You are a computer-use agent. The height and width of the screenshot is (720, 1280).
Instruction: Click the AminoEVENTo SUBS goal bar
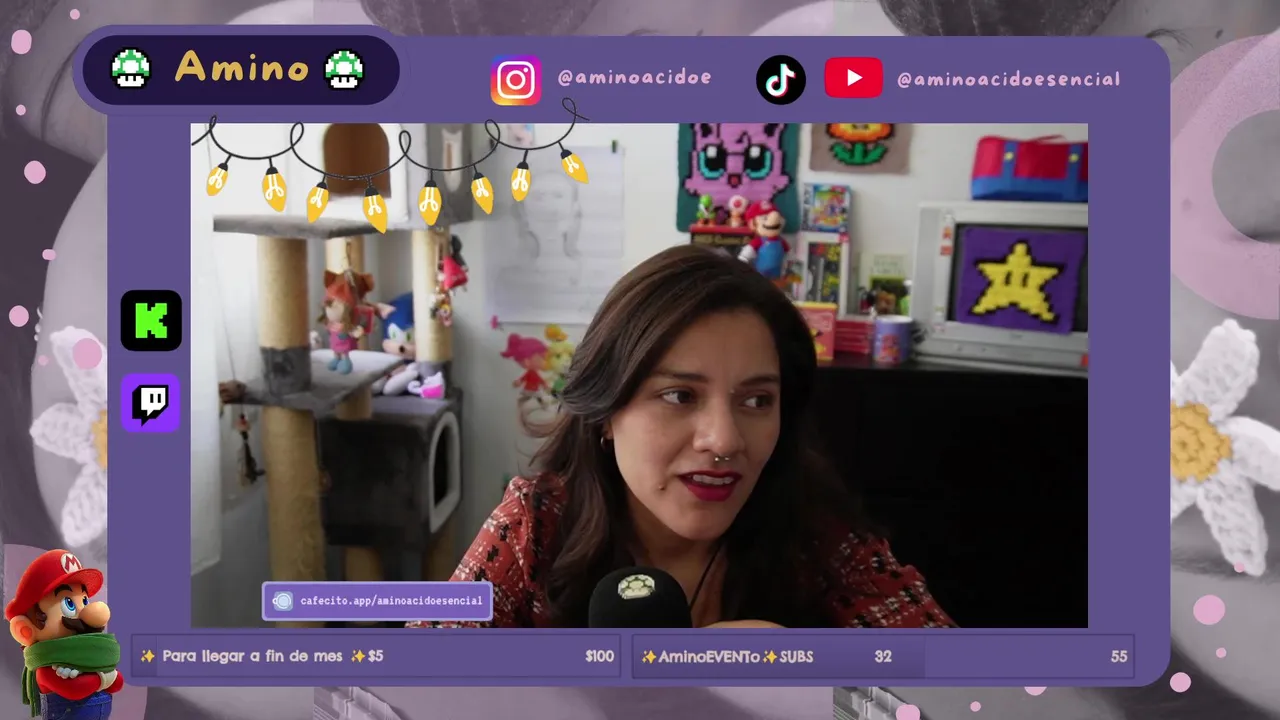883,656
